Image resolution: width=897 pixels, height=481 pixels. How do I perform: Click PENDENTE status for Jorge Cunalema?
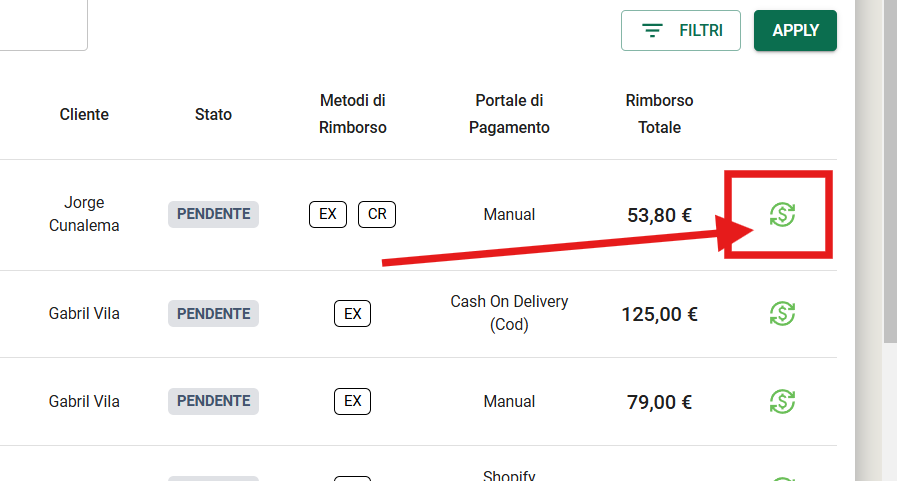tap(213, 214)
